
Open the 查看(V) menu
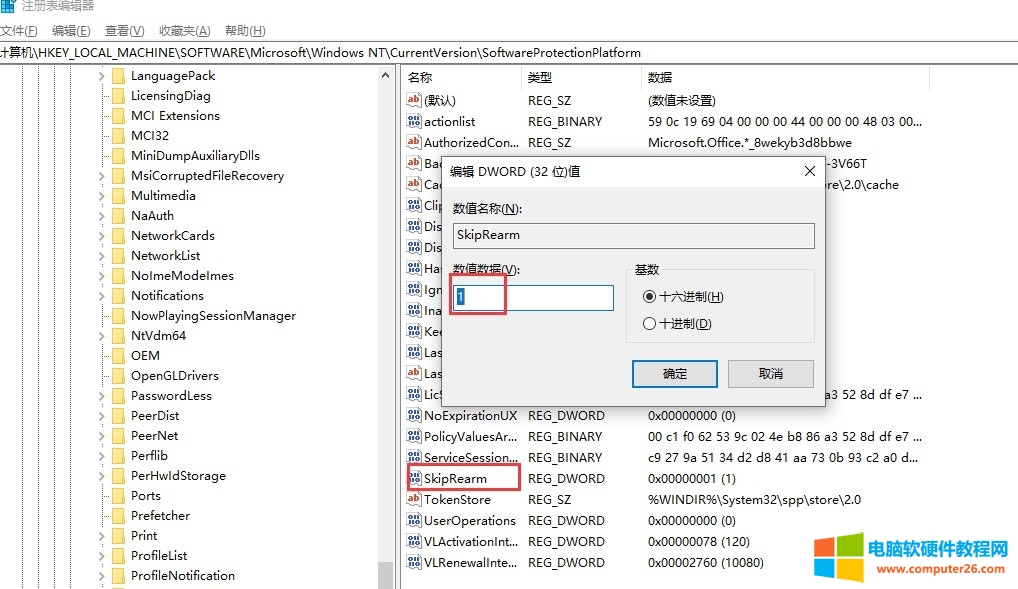click(125, 31)
